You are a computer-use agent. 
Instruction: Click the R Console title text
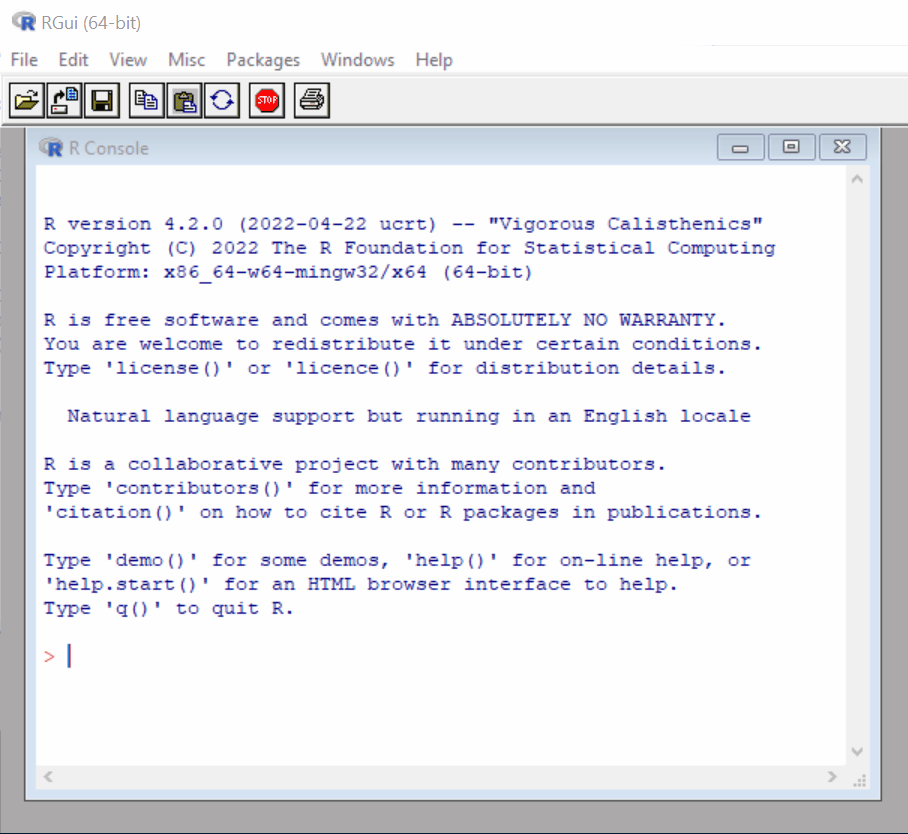pos(109,148)
